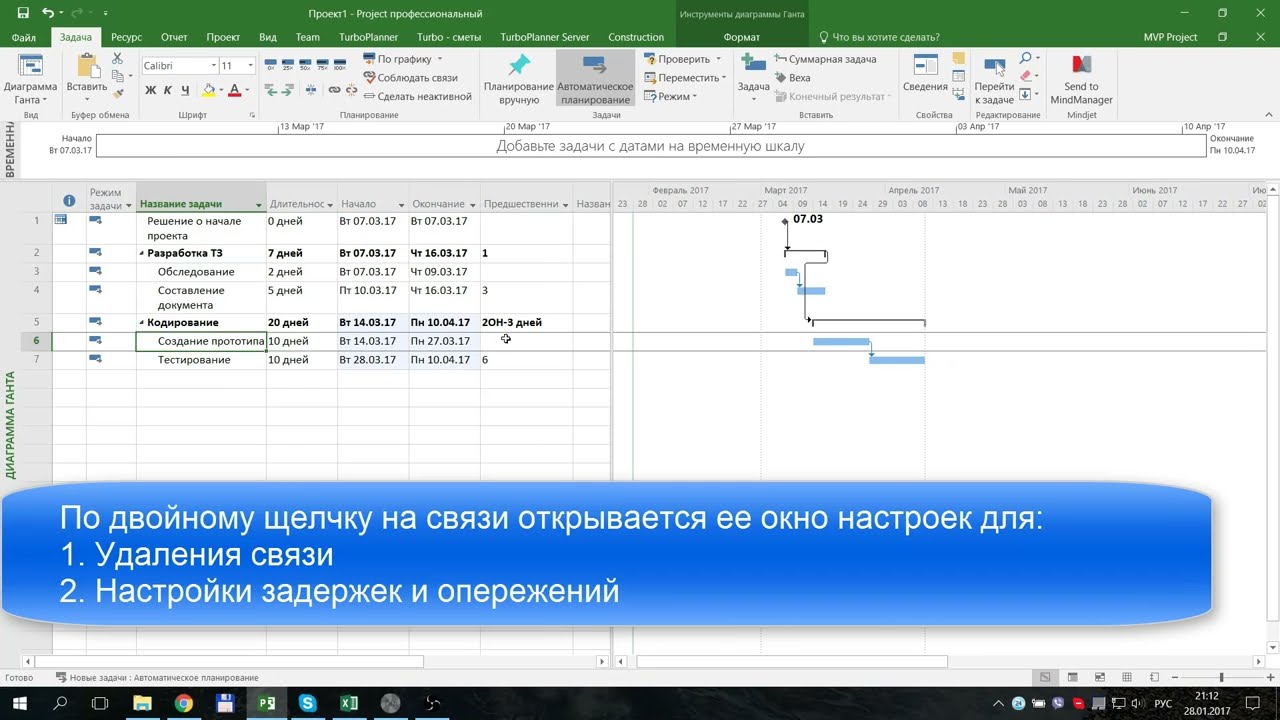
Task: Select the Создание прототипа task name cell
Action: pos(201,341)
